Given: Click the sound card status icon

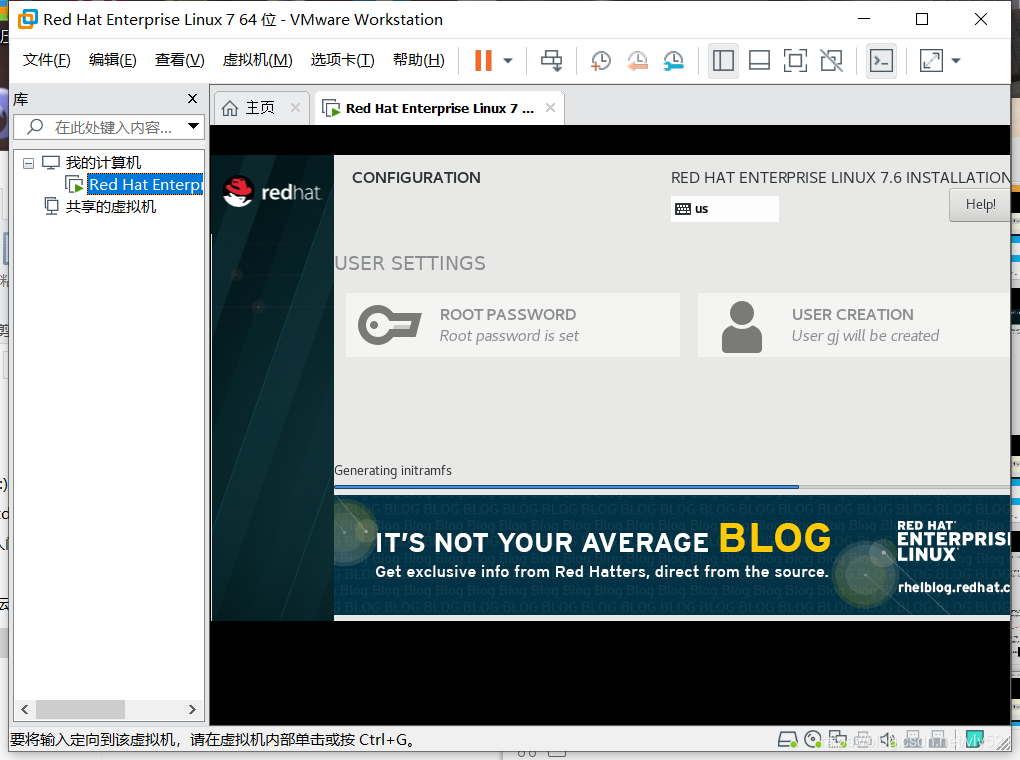Looking at the screenshot, I should [888, 740].
